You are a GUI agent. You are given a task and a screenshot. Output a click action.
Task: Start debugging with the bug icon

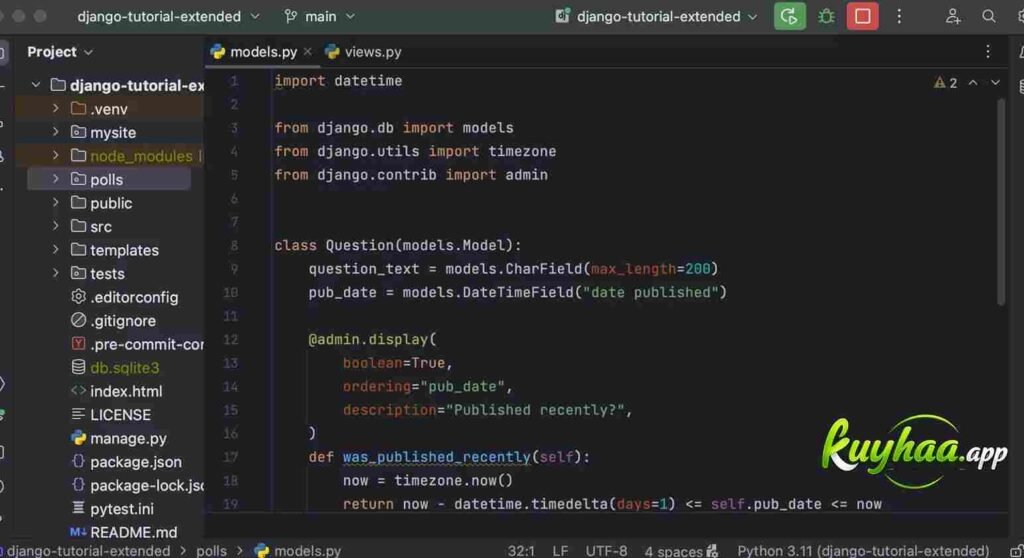click(x=826, y=16)
